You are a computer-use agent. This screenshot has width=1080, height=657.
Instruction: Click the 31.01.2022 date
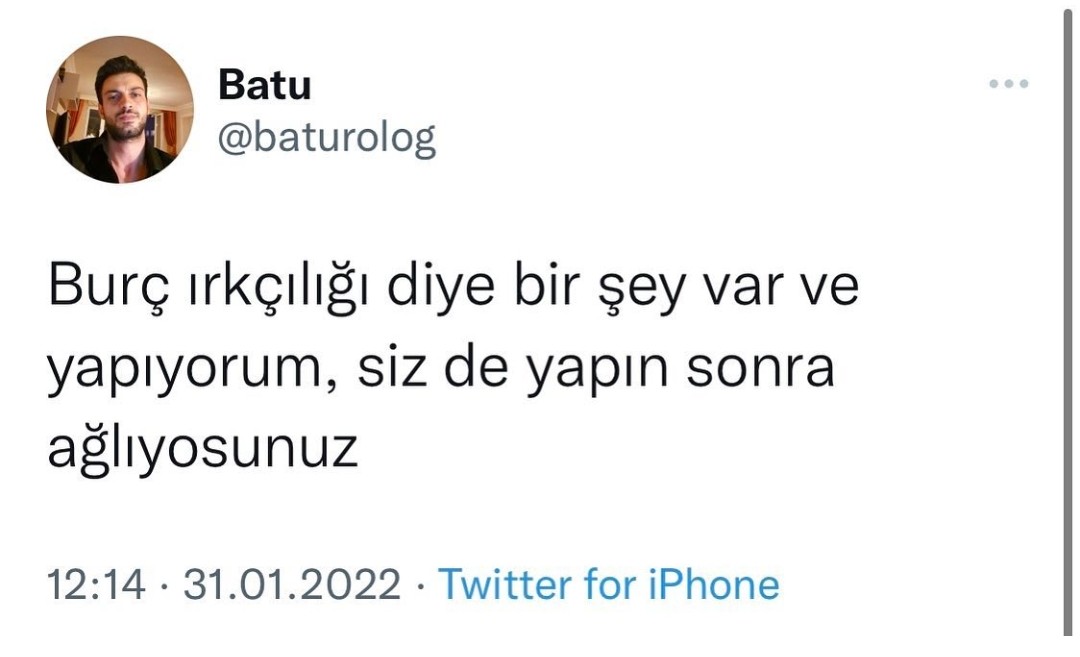point(291,584)
